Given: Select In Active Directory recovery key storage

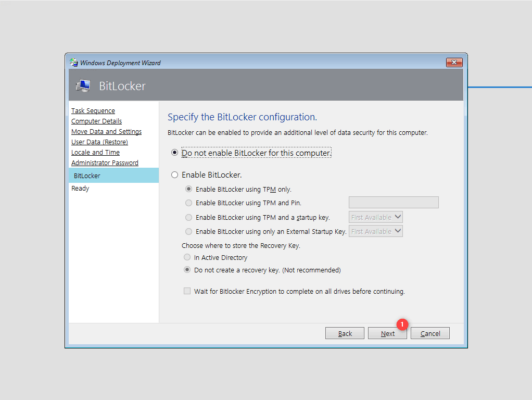Looking at the screenshot, I should click(187, 257).
